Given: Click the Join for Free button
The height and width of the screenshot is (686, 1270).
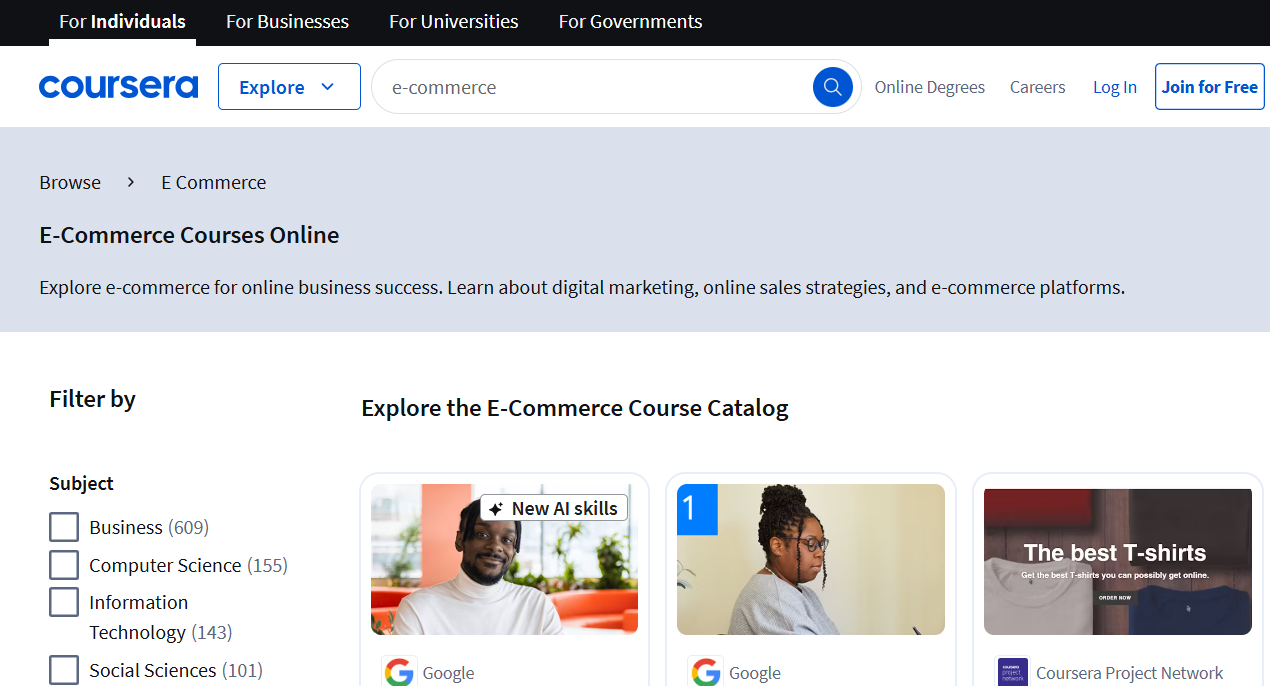Looking at the screenshot, I should (1209, 86).
